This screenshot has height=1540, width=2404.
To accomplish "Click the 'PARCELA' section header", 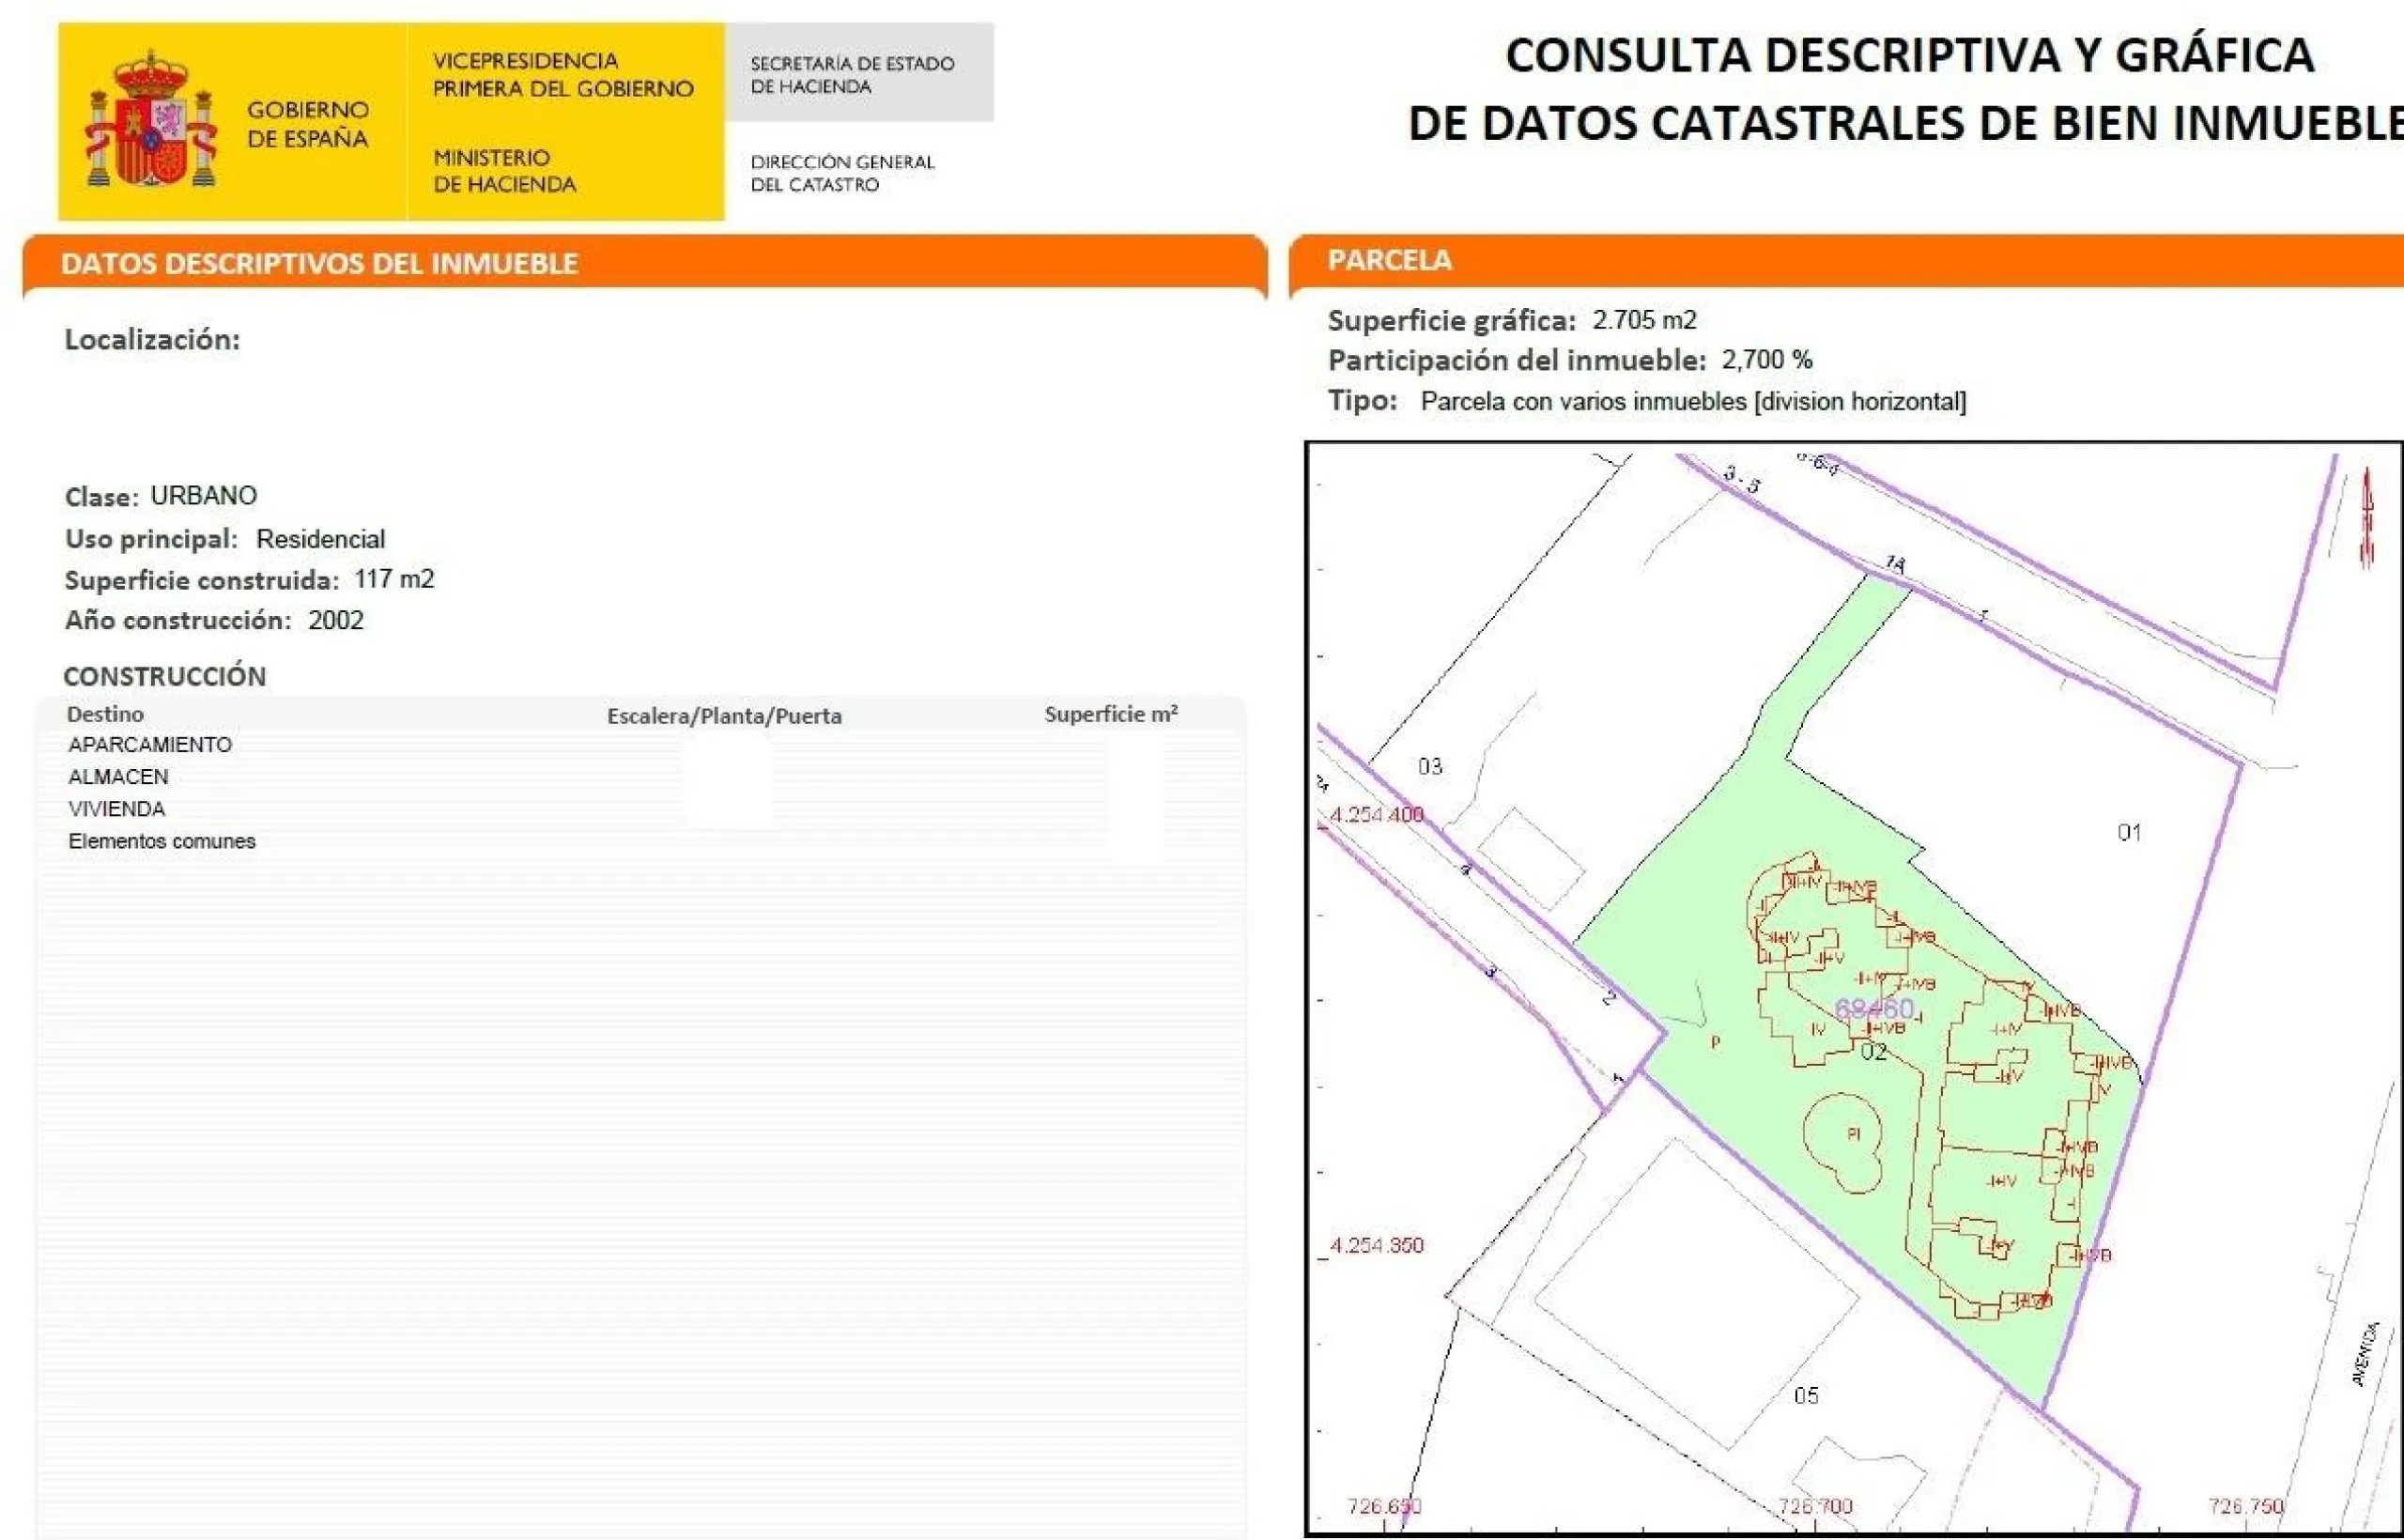I will (1389, 260).
